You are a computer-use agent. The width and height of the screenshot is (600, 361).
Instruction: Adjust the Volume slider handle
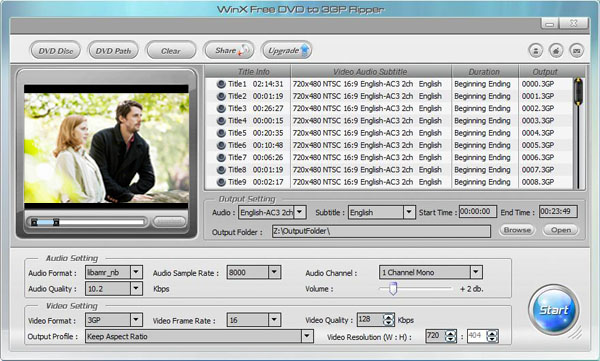pyautogui.click(x=393, y=289)
